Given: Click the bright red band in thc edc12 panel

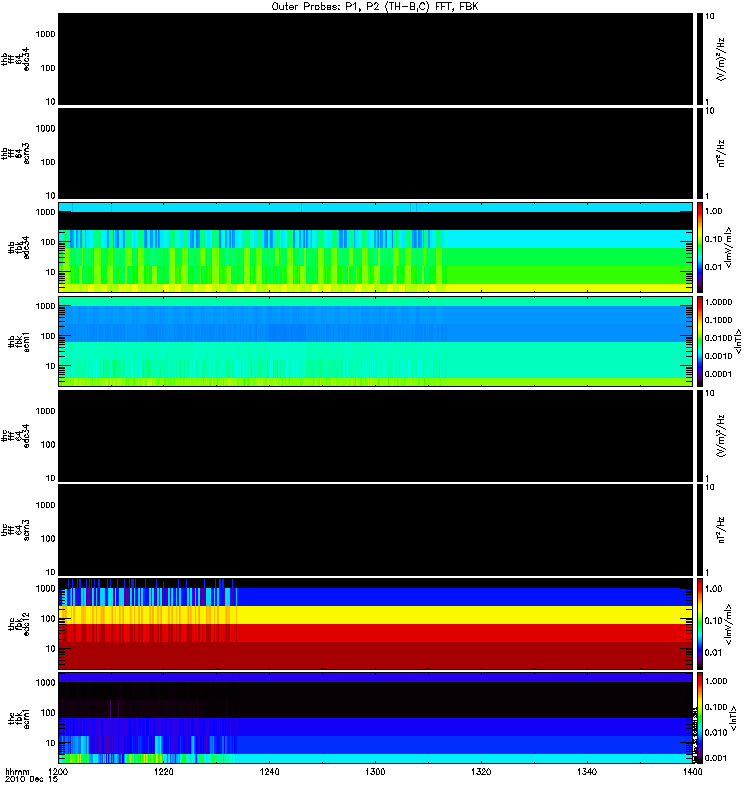Looking at the screenshot, I should click(x=375, y=633).
